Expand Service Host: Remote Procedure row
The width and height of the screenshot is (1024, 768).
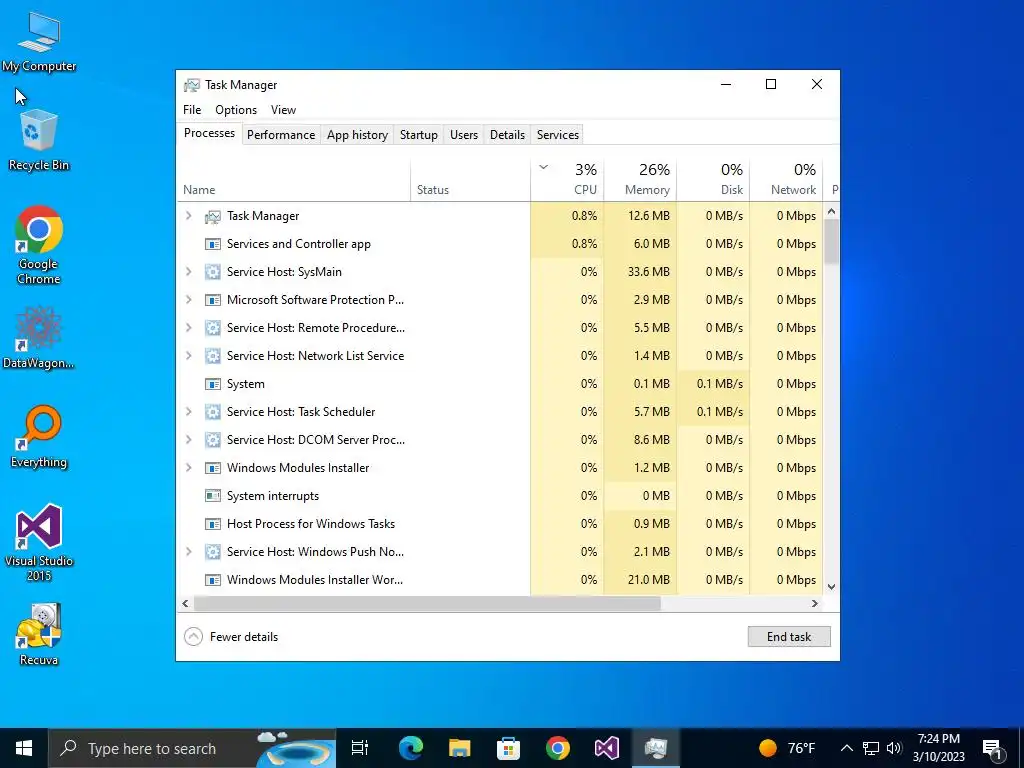[189, 328]
